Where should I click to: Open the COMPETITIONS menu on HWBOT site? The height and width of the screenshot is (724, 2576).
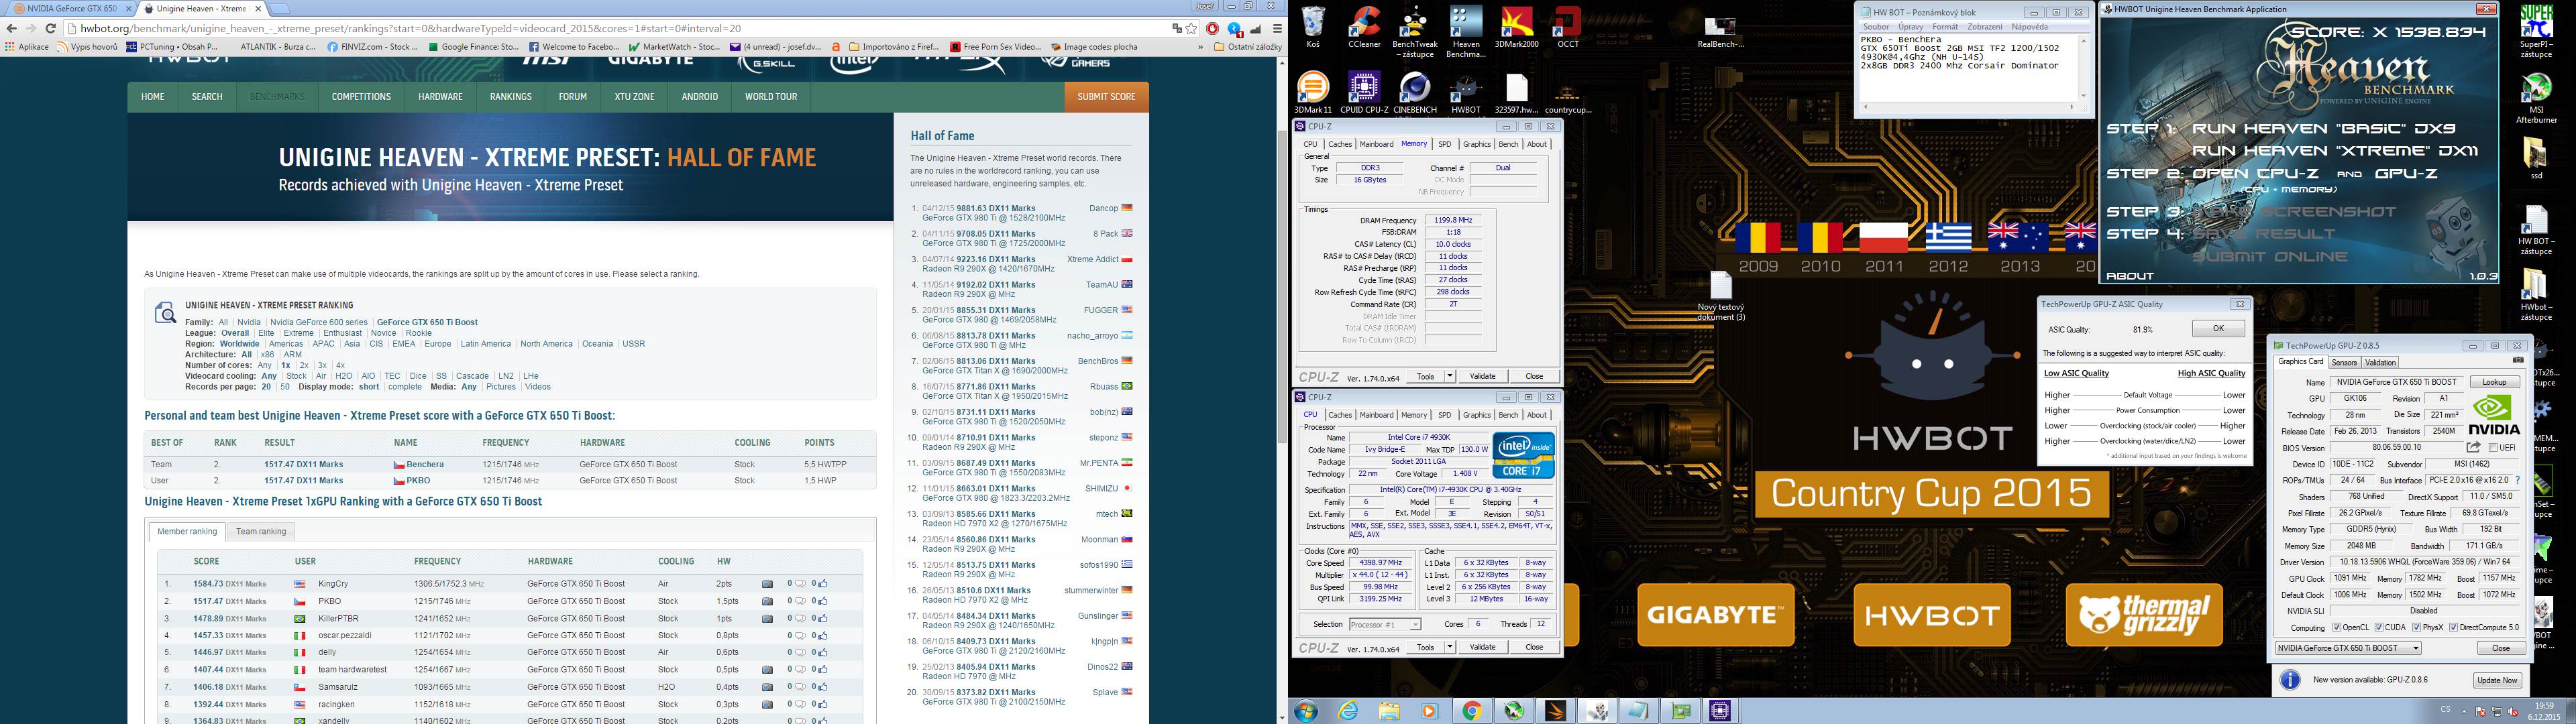pyautogui.click(x=361, y=97)
